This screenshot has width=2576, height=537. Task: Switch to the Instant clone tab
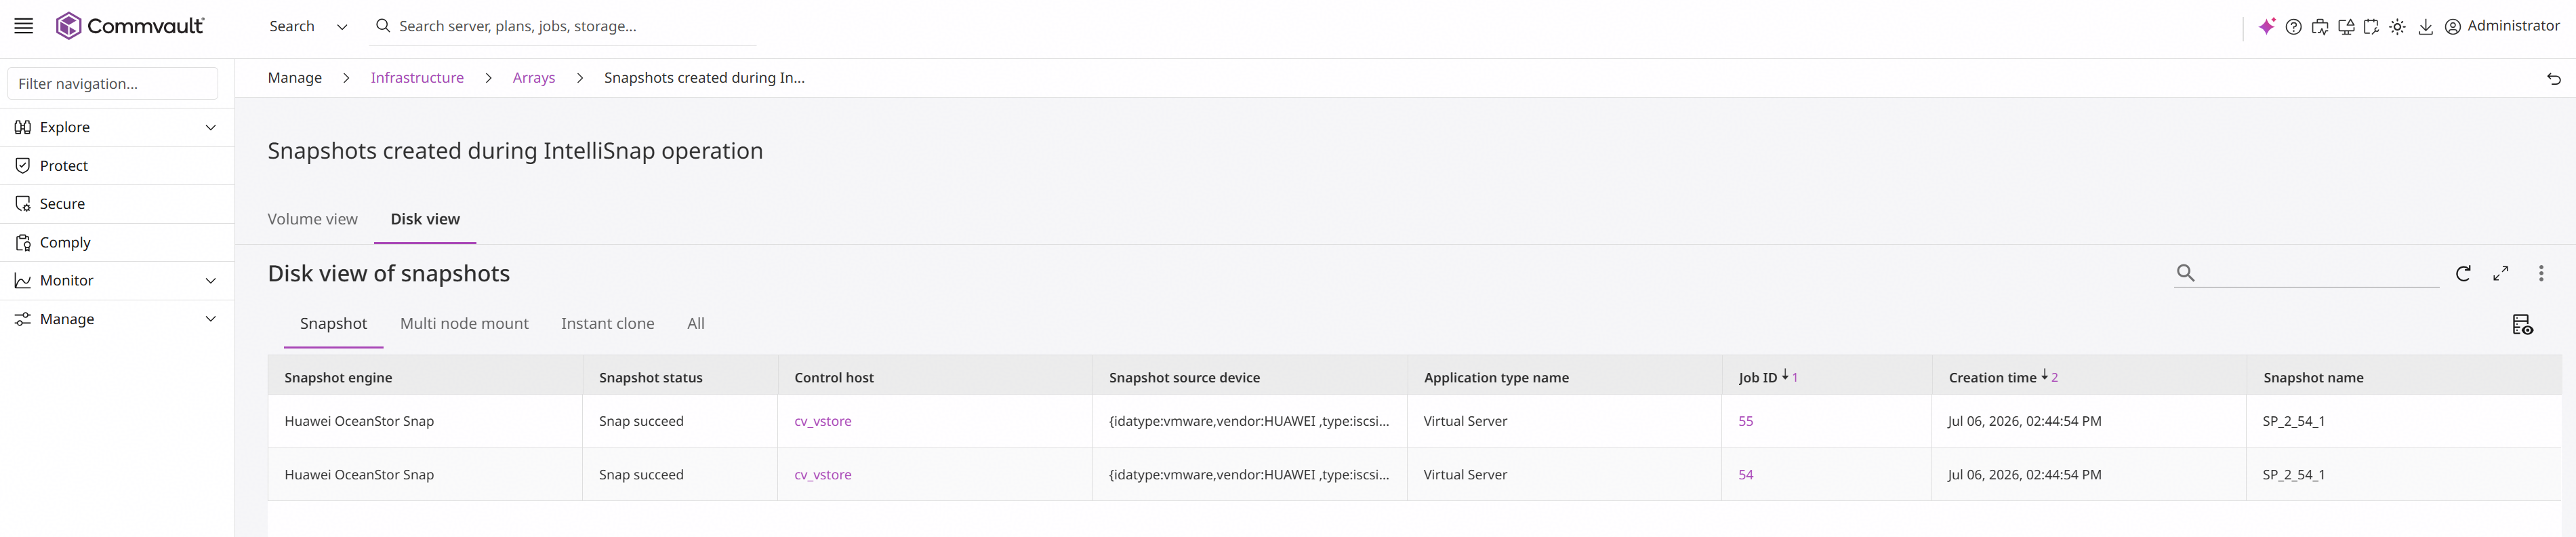tap(608, 324)
